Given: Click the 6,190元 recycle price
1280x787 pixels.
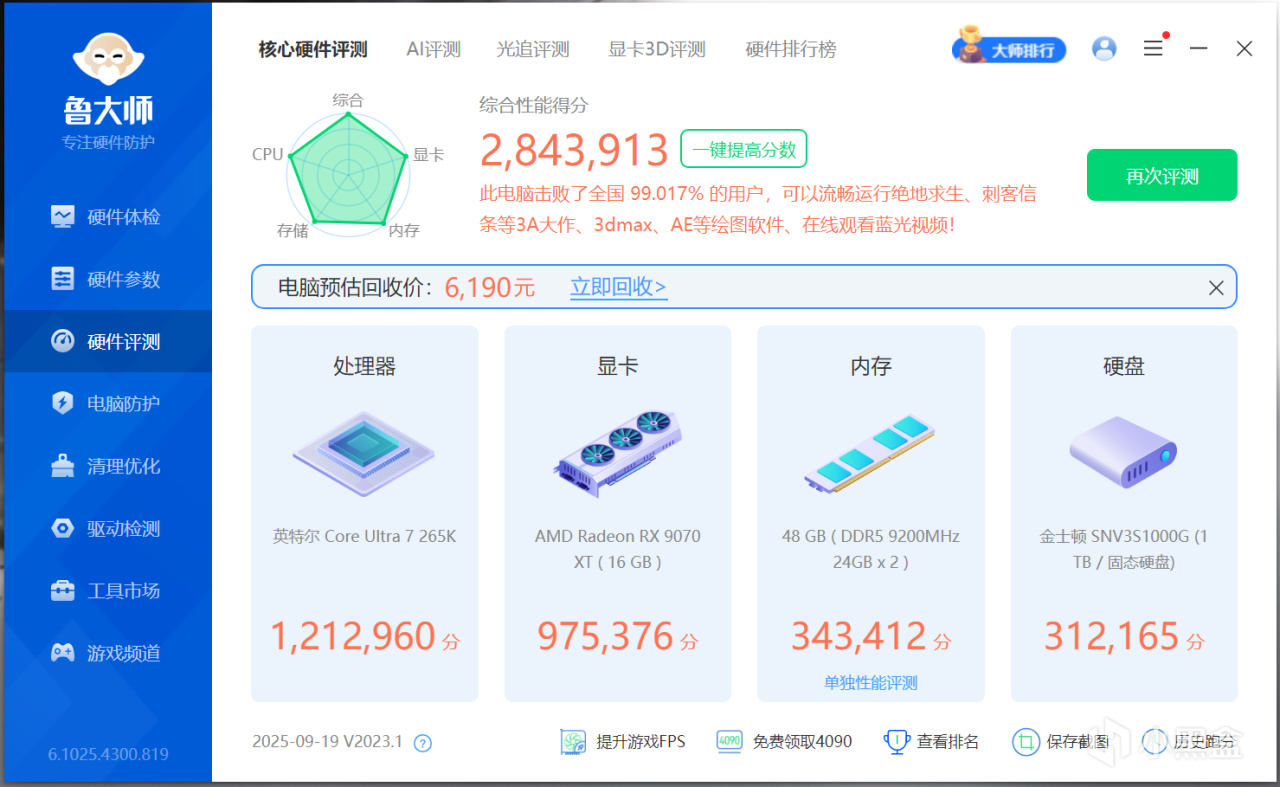Looking at the screenshot, I should 490,288.
